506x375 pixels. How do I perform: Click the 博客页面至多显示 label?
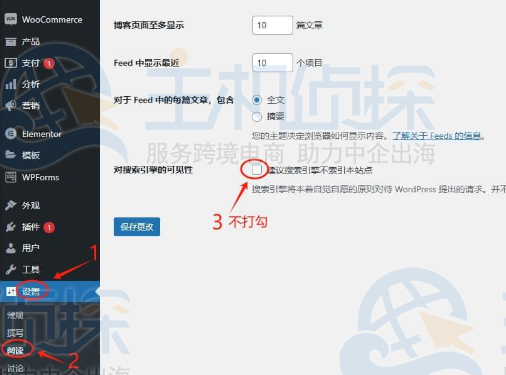pyautogui.click(x=149, y=25)
